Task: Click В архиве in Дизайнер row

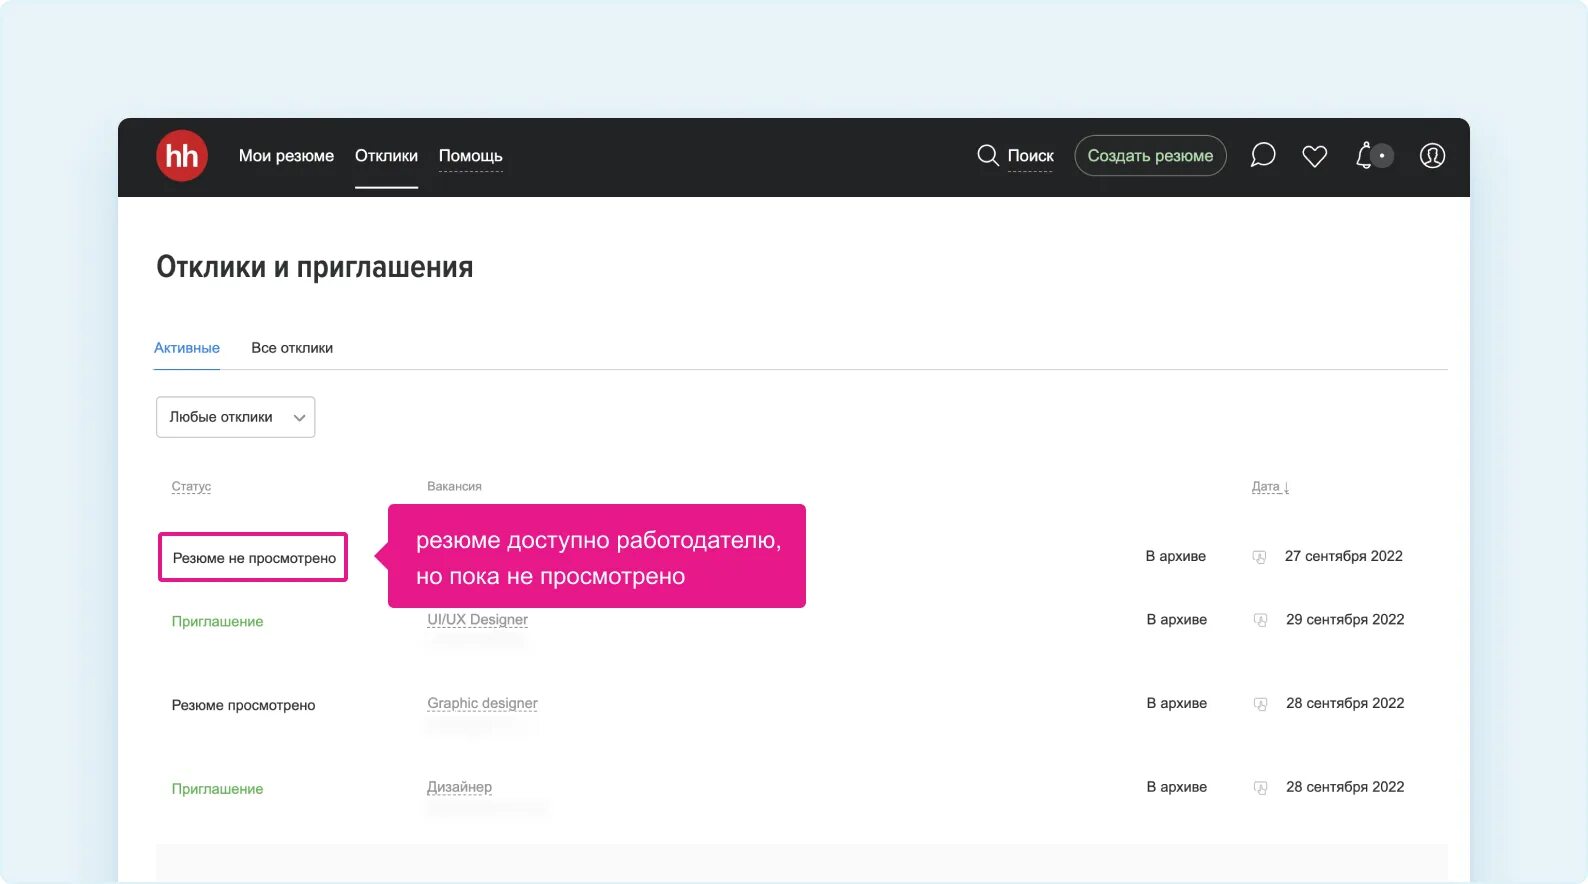Action: [1177, 788]
